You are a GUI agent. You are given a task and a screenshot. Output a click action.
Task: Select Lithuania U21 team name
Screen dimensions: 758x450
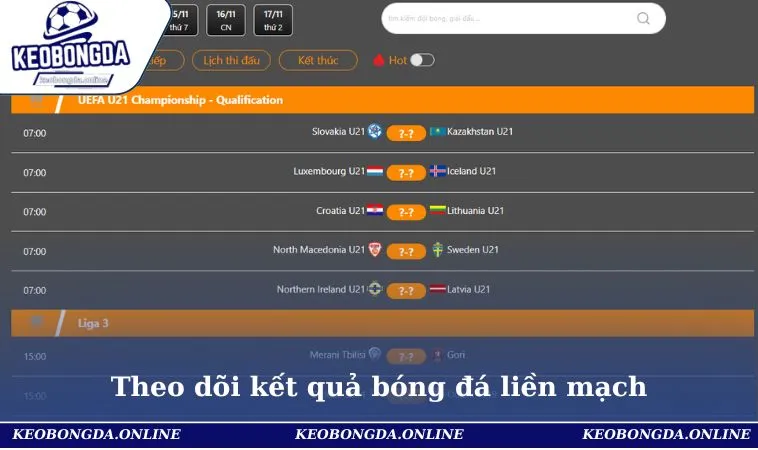click(475, 211)
